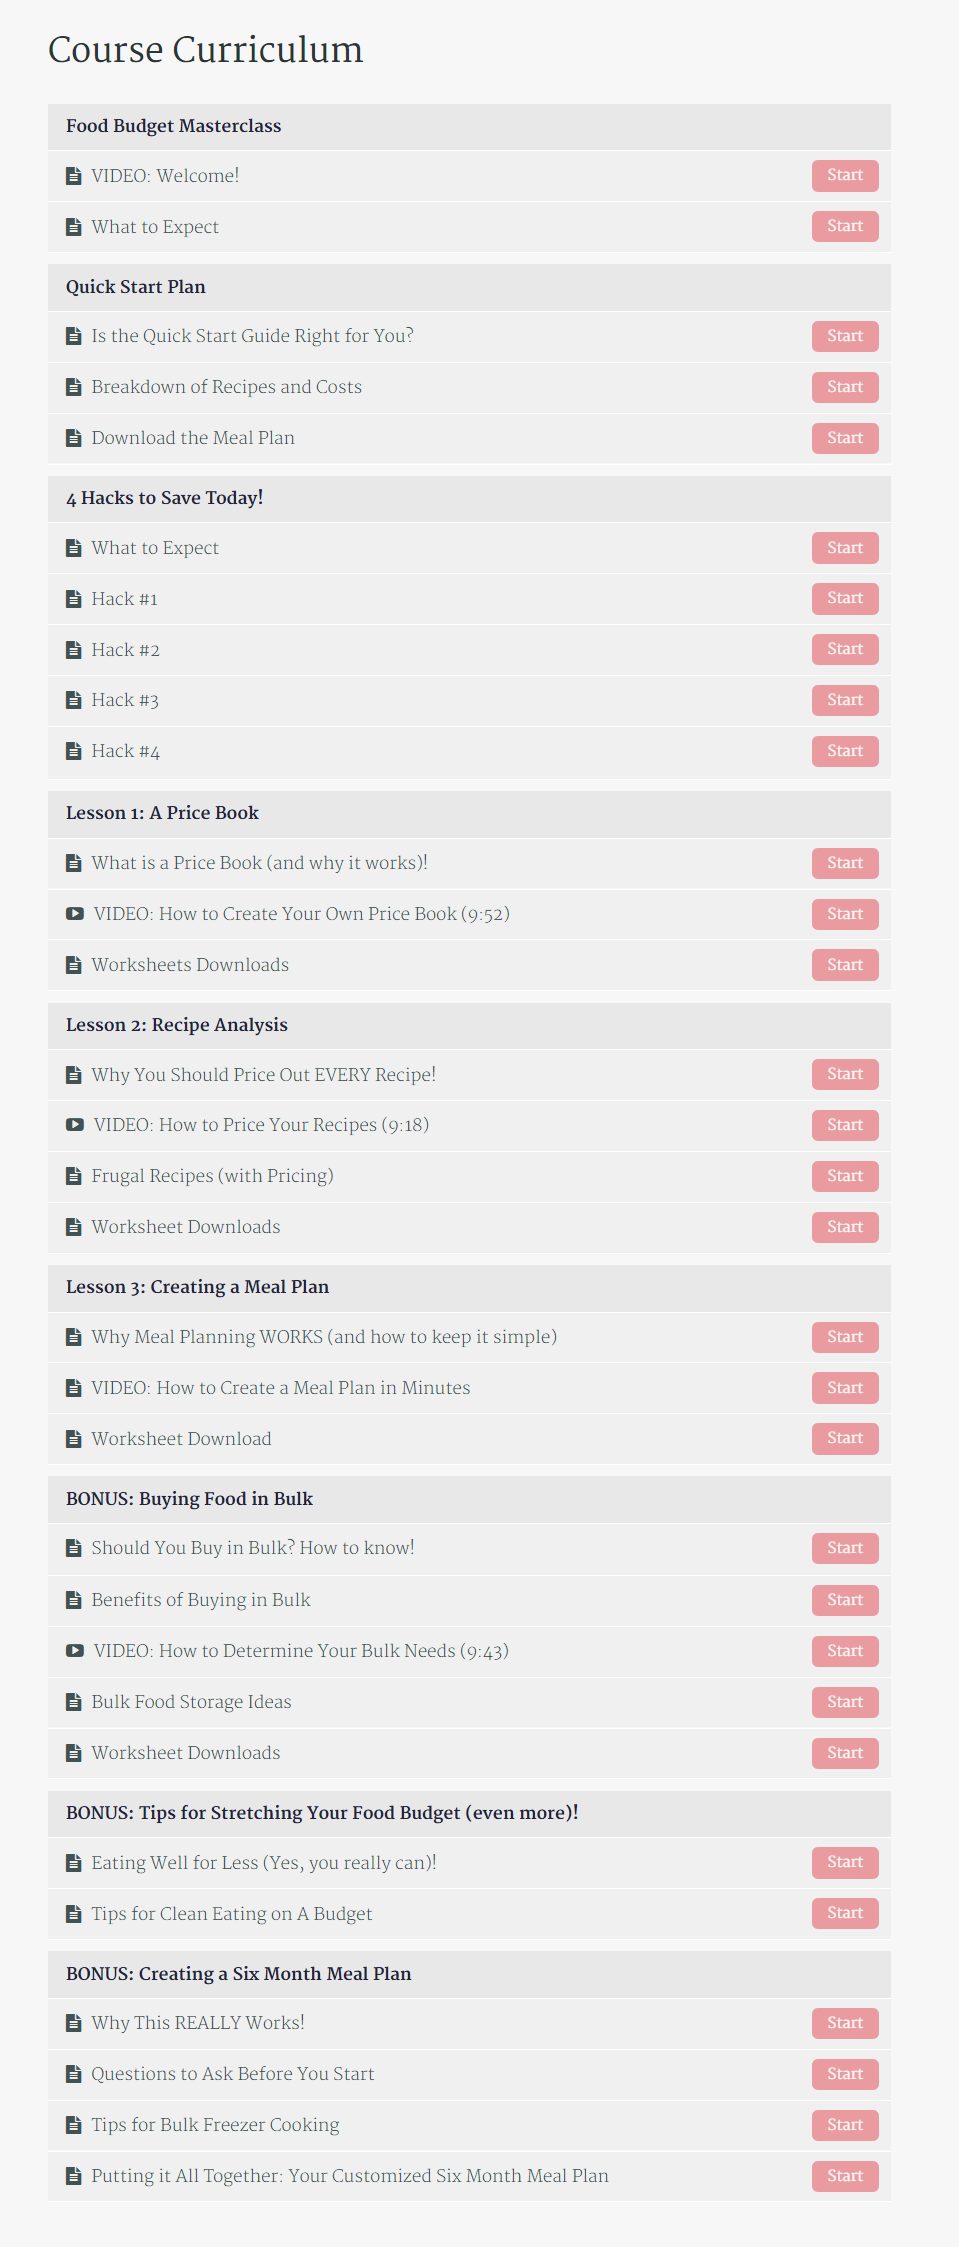Start Breakdown of Recipes and Costs
959x2247 pixels.
point(845,387)
